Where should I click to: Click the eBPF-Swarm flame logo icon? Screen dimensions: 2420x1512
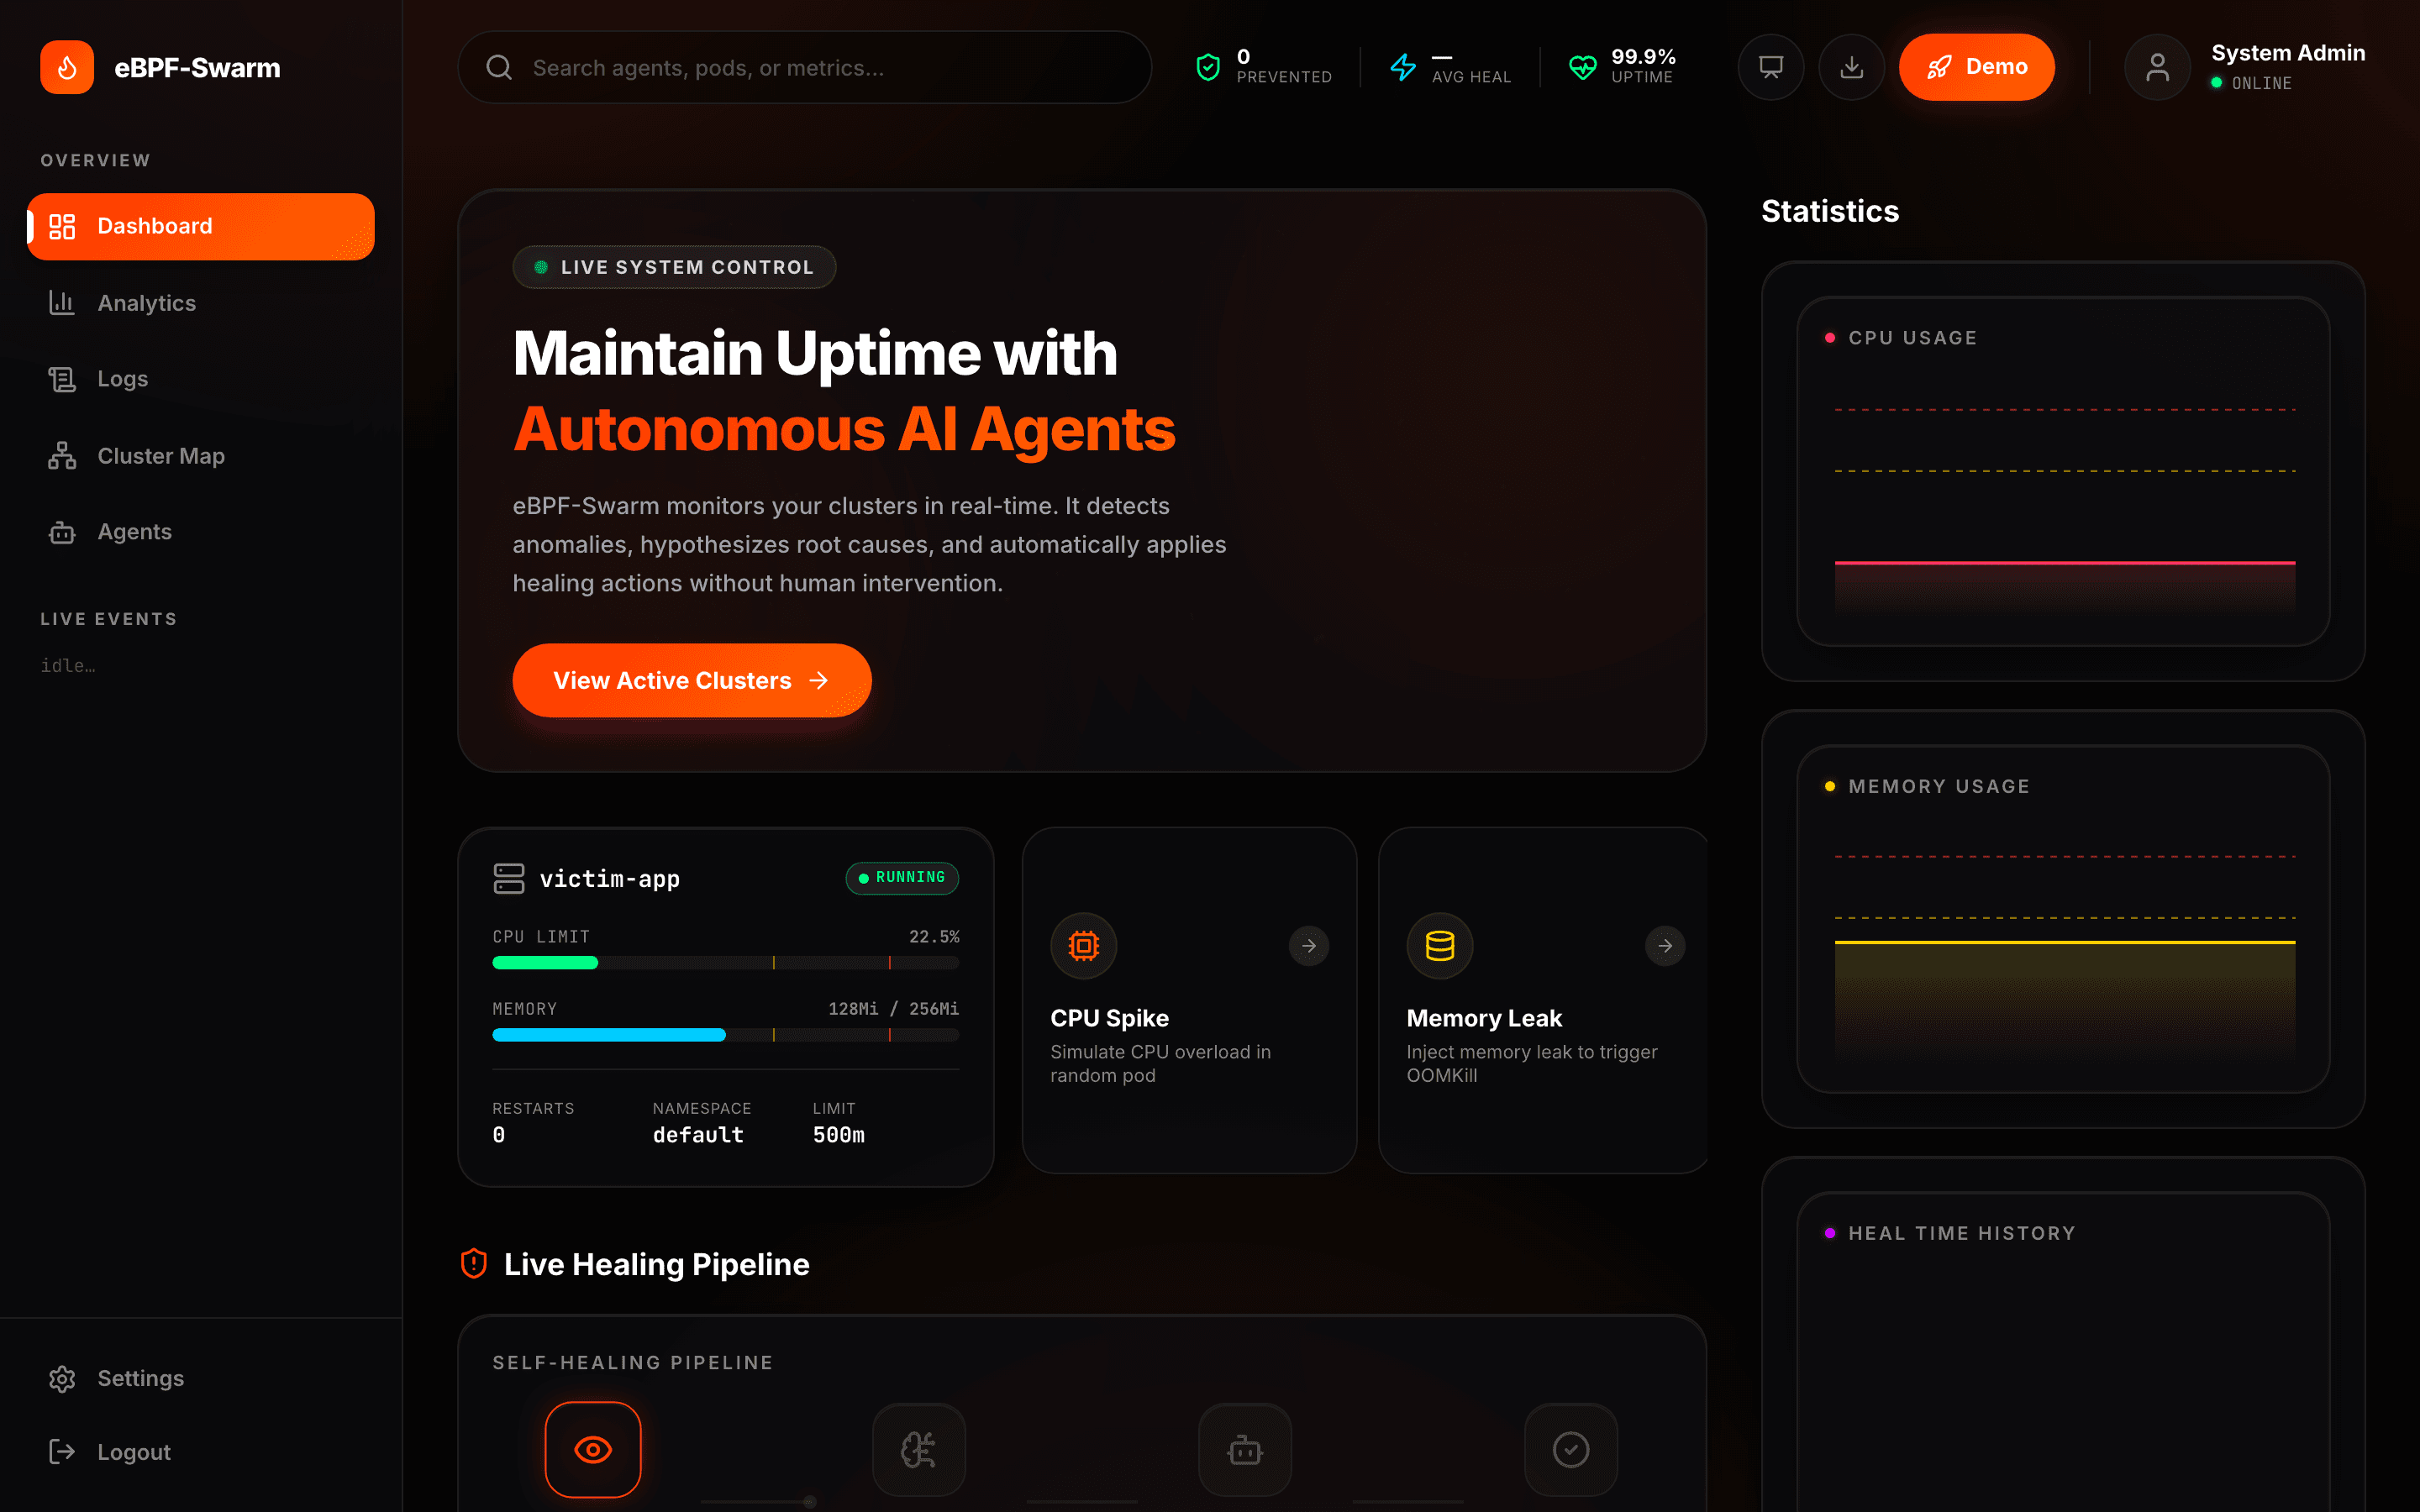(x=67, y=67)
